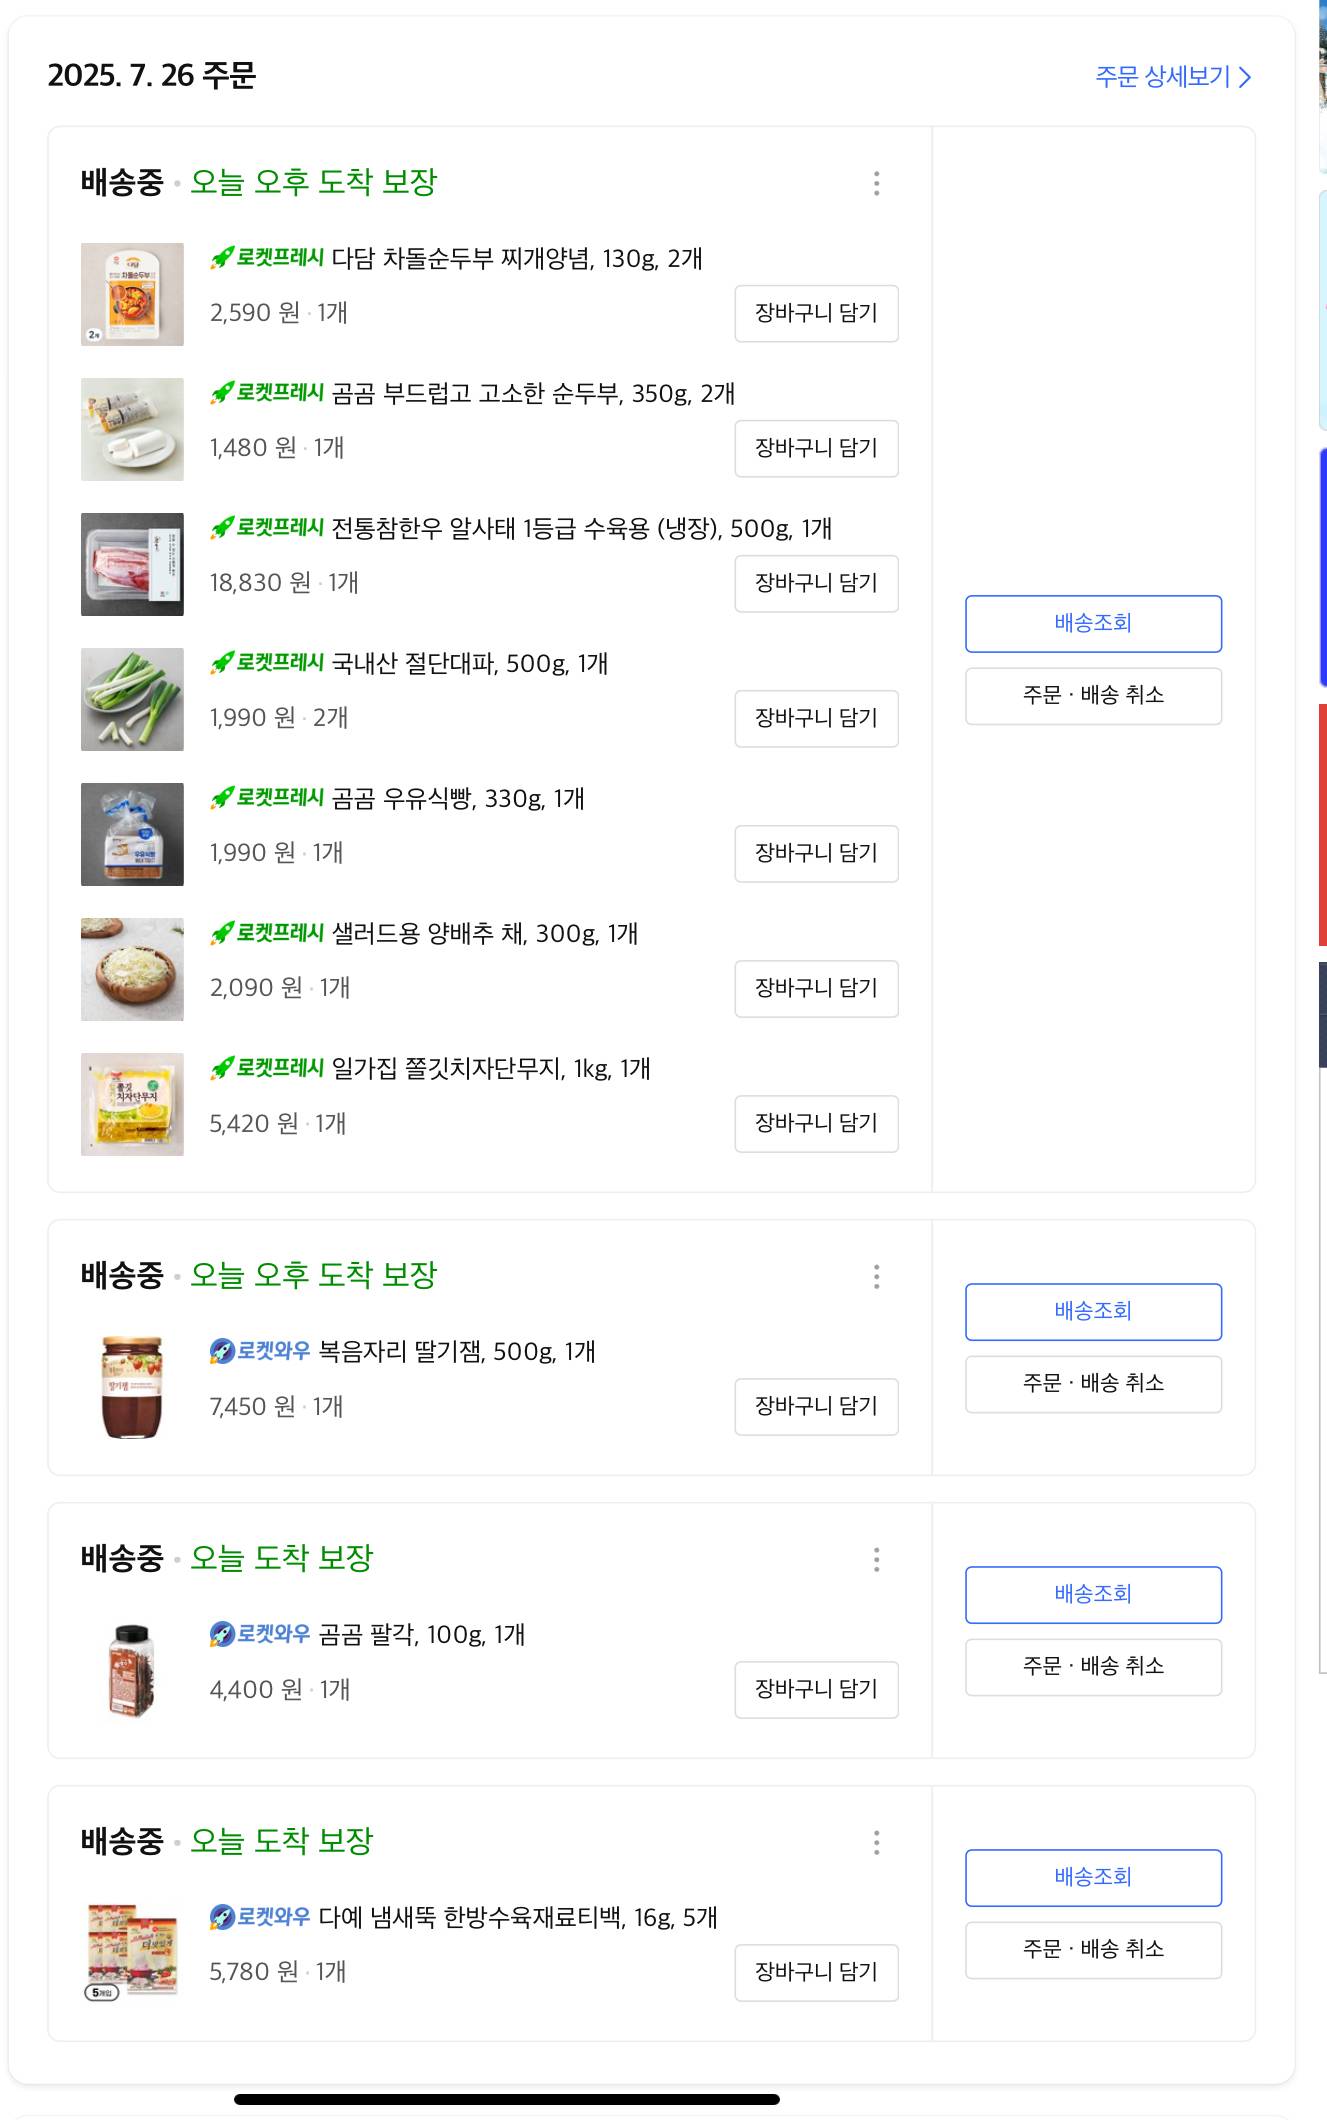Screen dimensions: 1327x2120
Task: Track delivery of 다예 한방수육재료티백
Action: click(x=1093, y=1877)
